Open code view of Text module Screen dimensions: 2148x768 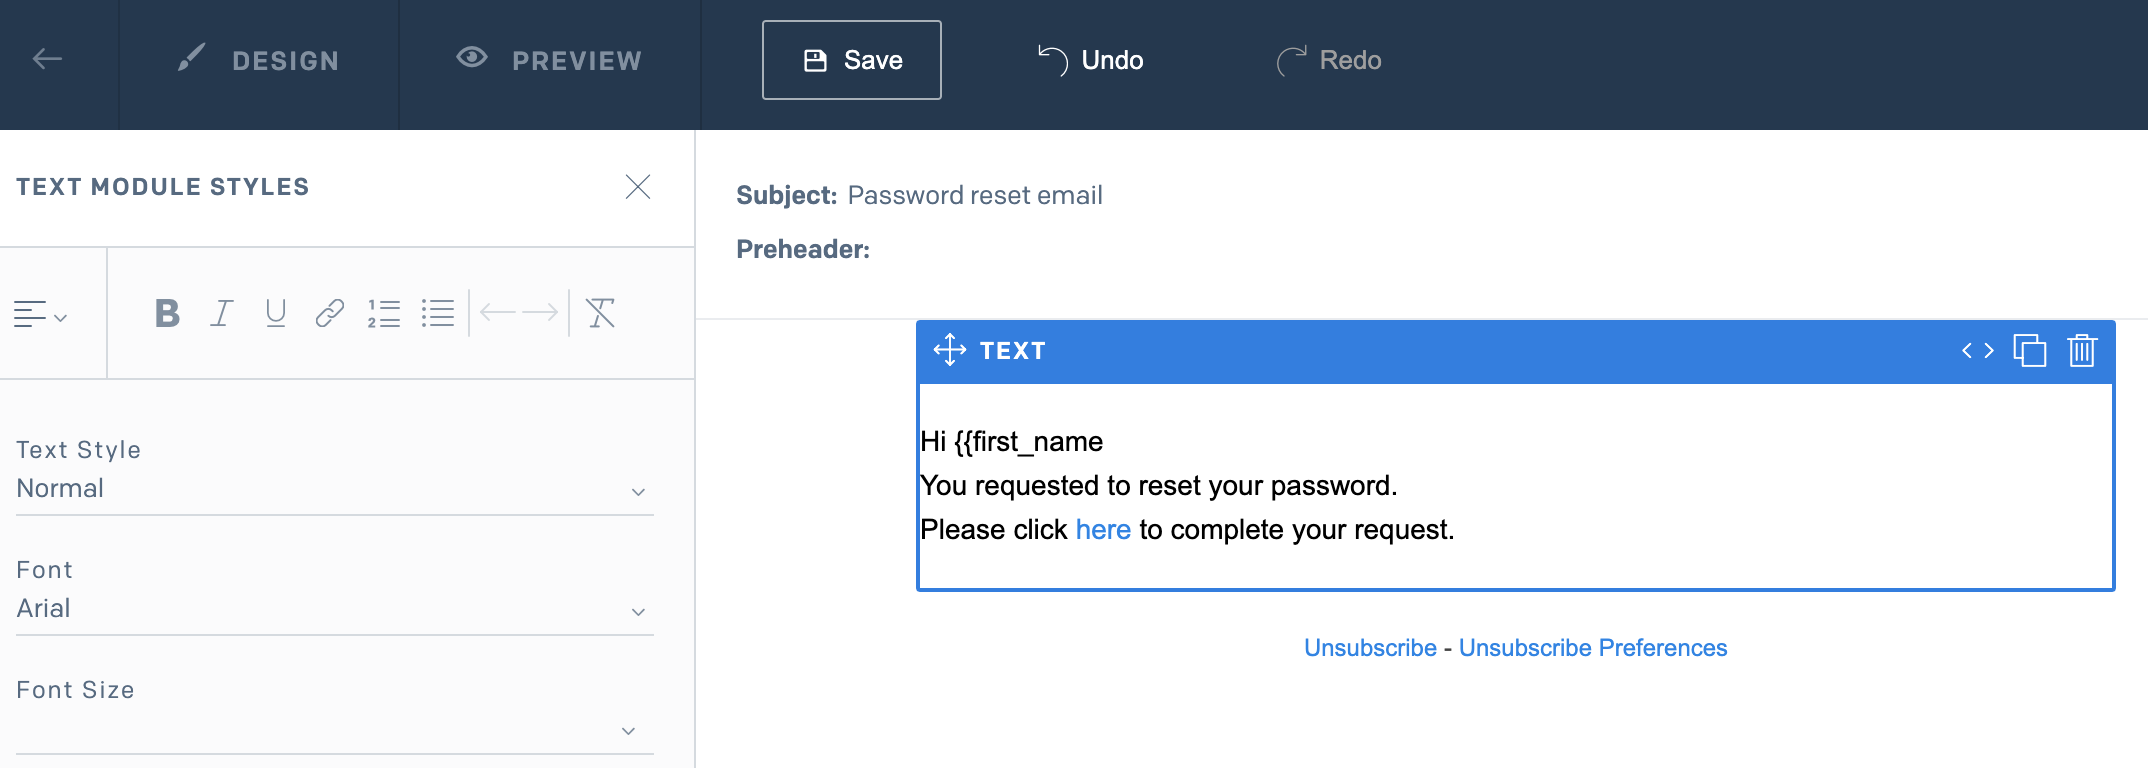click(x=1977, y=351)
